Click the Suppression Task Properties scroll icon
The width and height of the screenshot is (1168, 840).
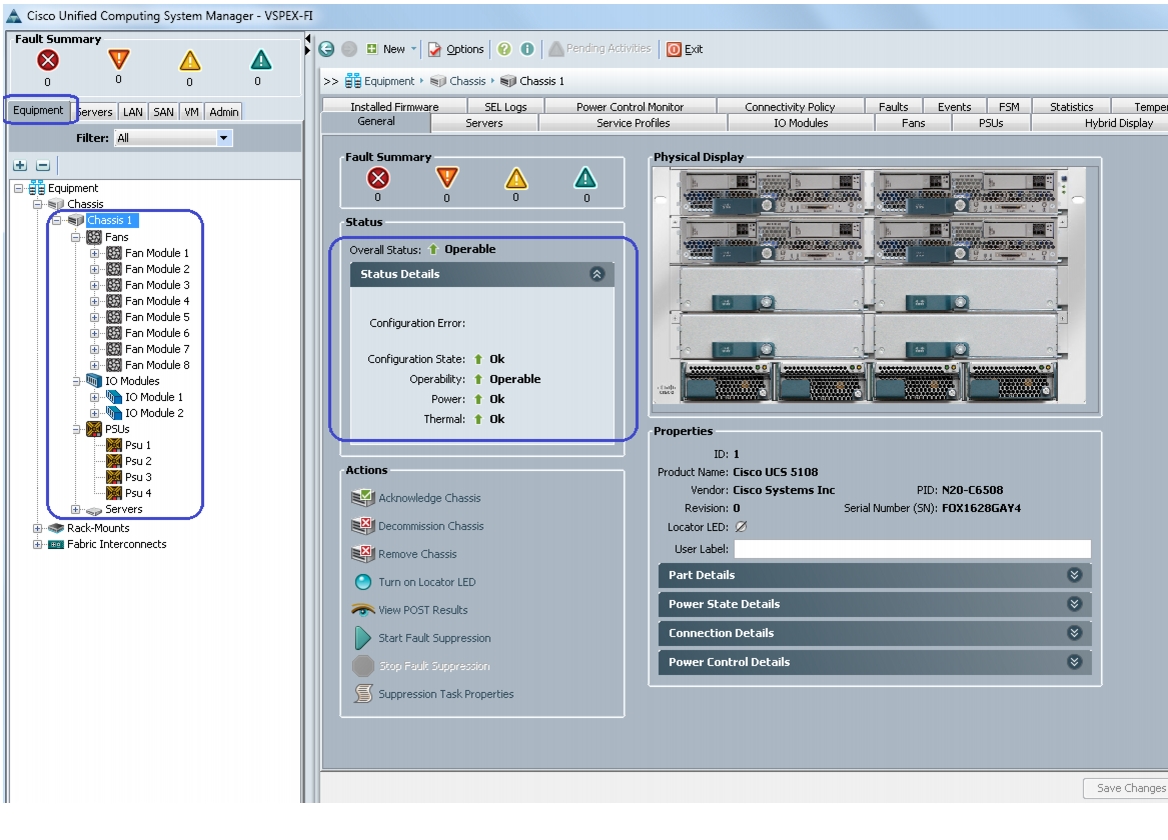pyautogui.click(x=363, y=693)
